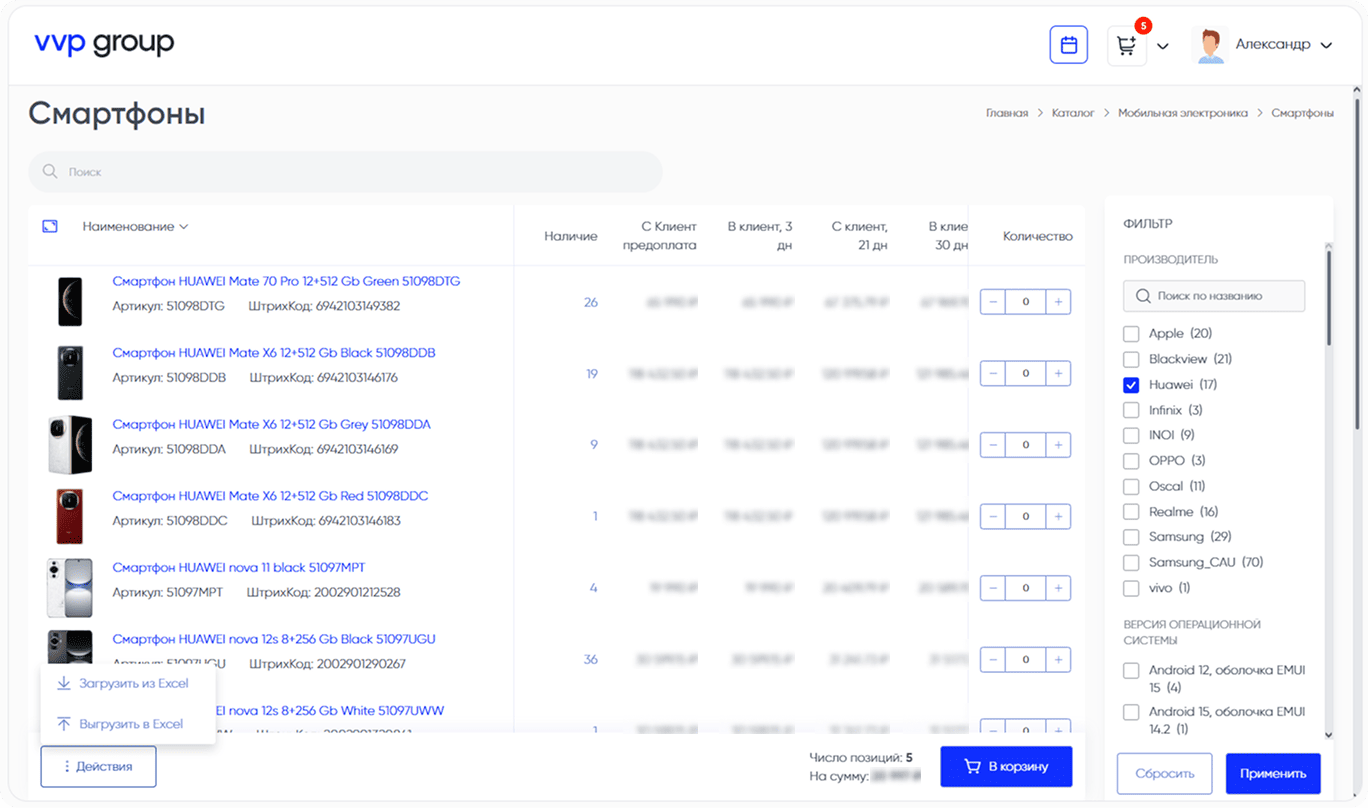Screen dimensions: 1368x808
Task: Uncheck the Huawei manufacturer filter
Action: 1131,385
